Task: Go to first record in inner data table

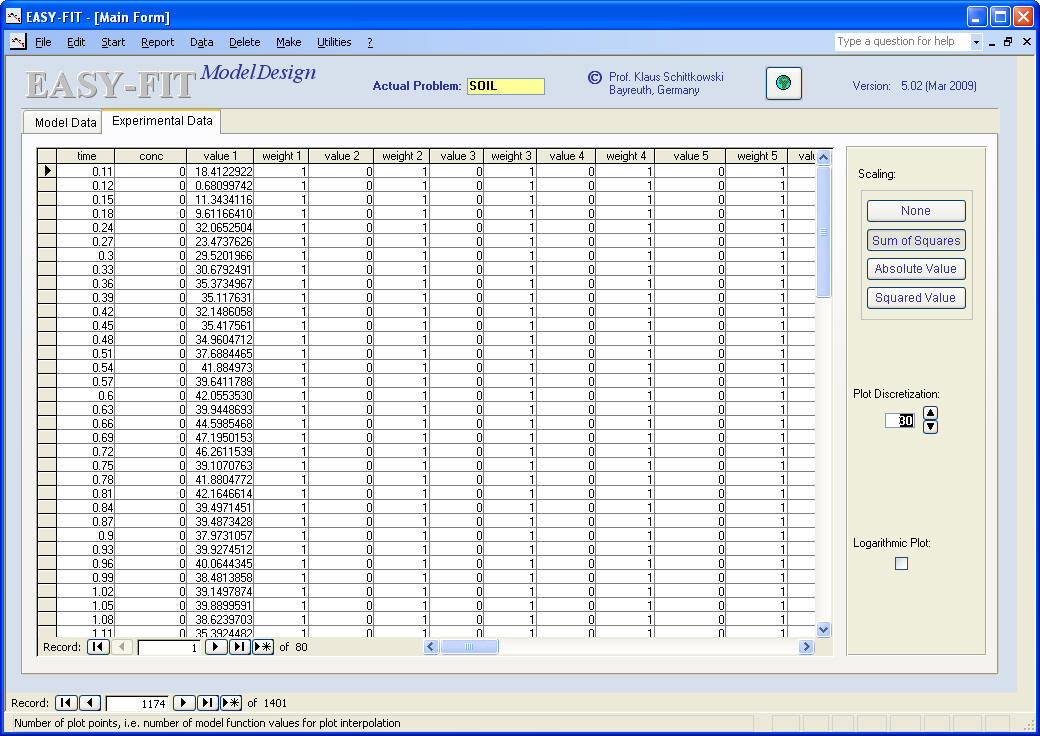Action: [x=98, y=647]
